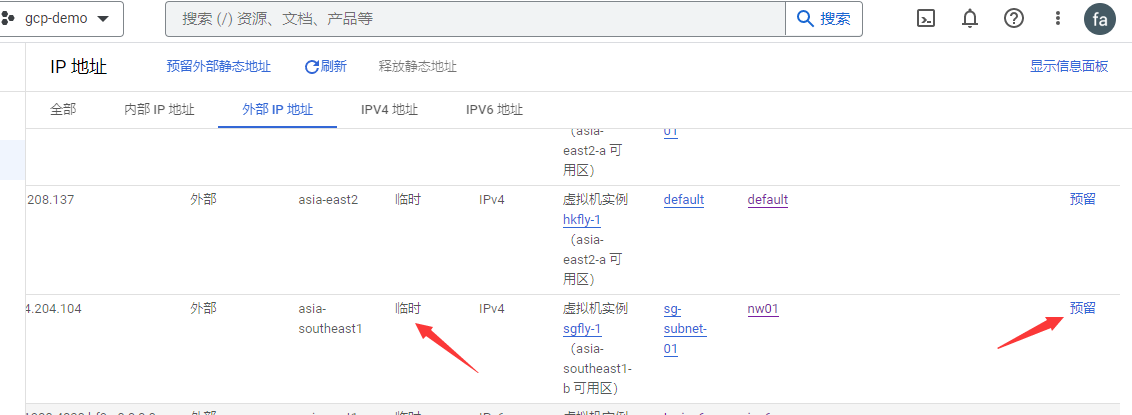Image resolution: width=1132 pixels, height=415 pixels.
Task: Switch to the 全部 tab
Action: coord(63,109)
